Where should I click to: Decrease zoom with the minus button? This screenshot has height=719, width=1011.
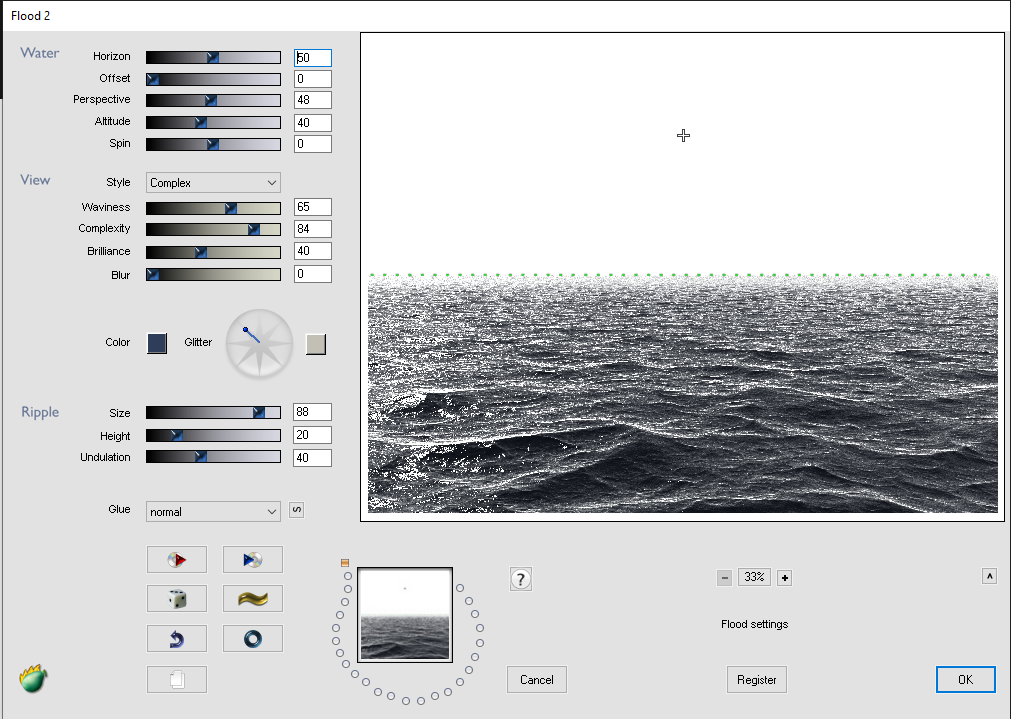click(724, 577)
